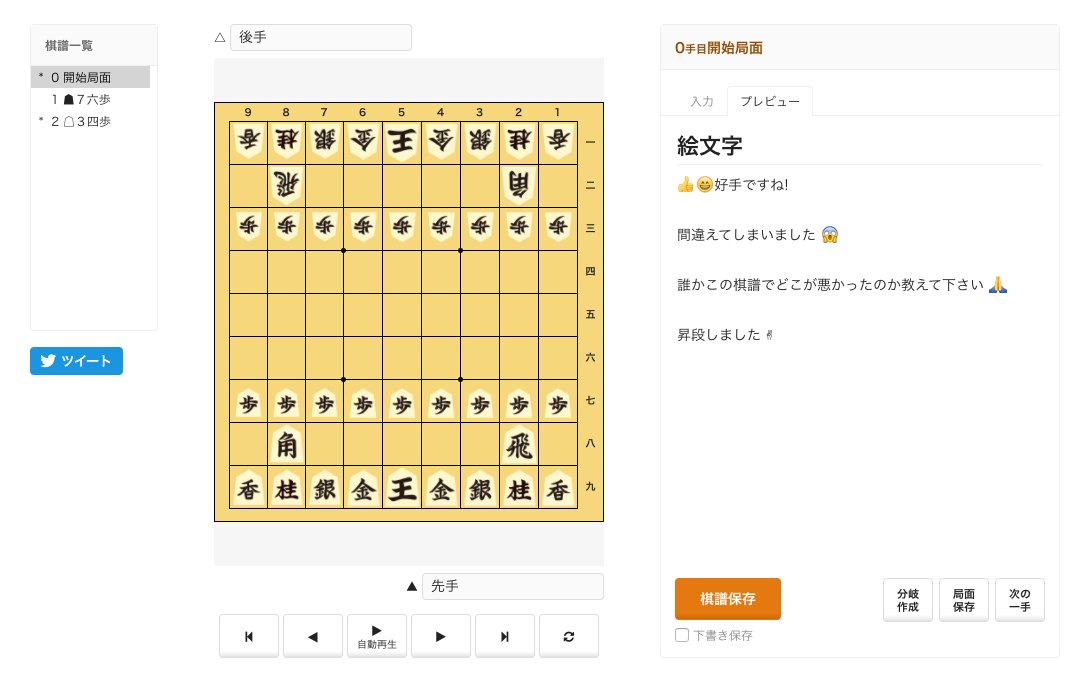This screenshot has height=690, width=1090.
Task: Click the 次の一手 button
Action: (1019, 599)
